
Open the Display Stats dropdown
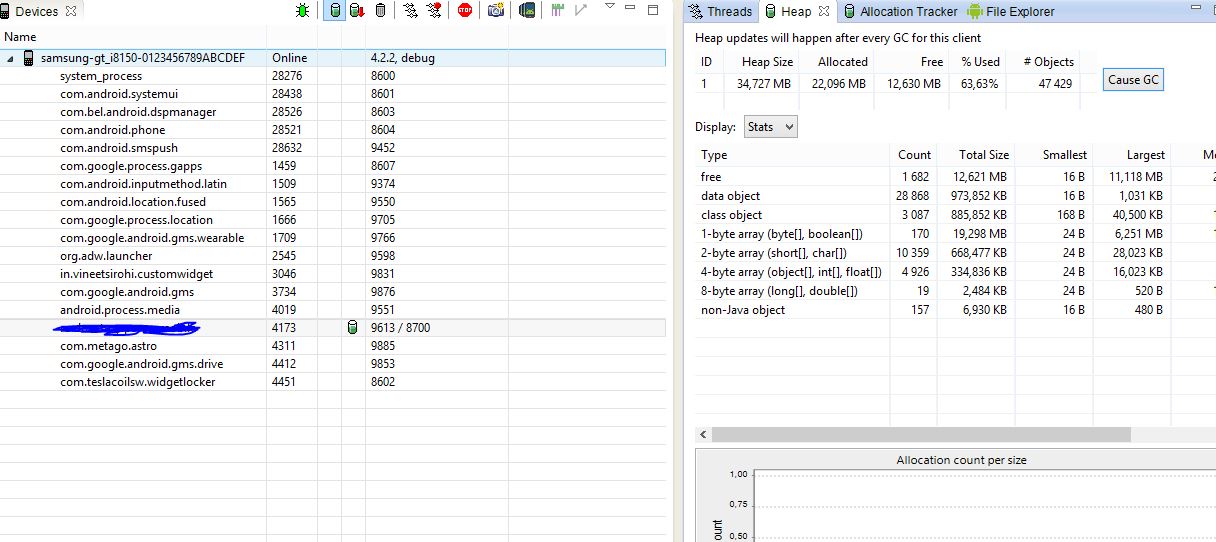(x=770, y=127)
